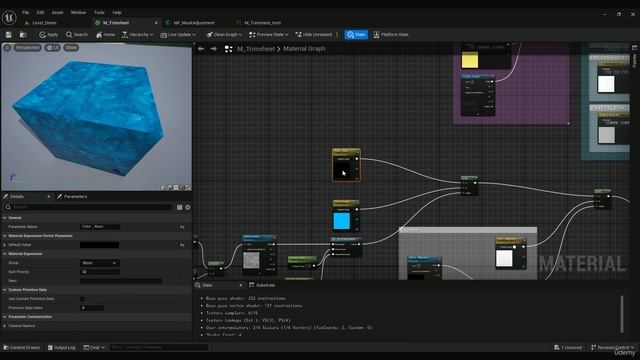Open the Asset menu

point(57,13)
